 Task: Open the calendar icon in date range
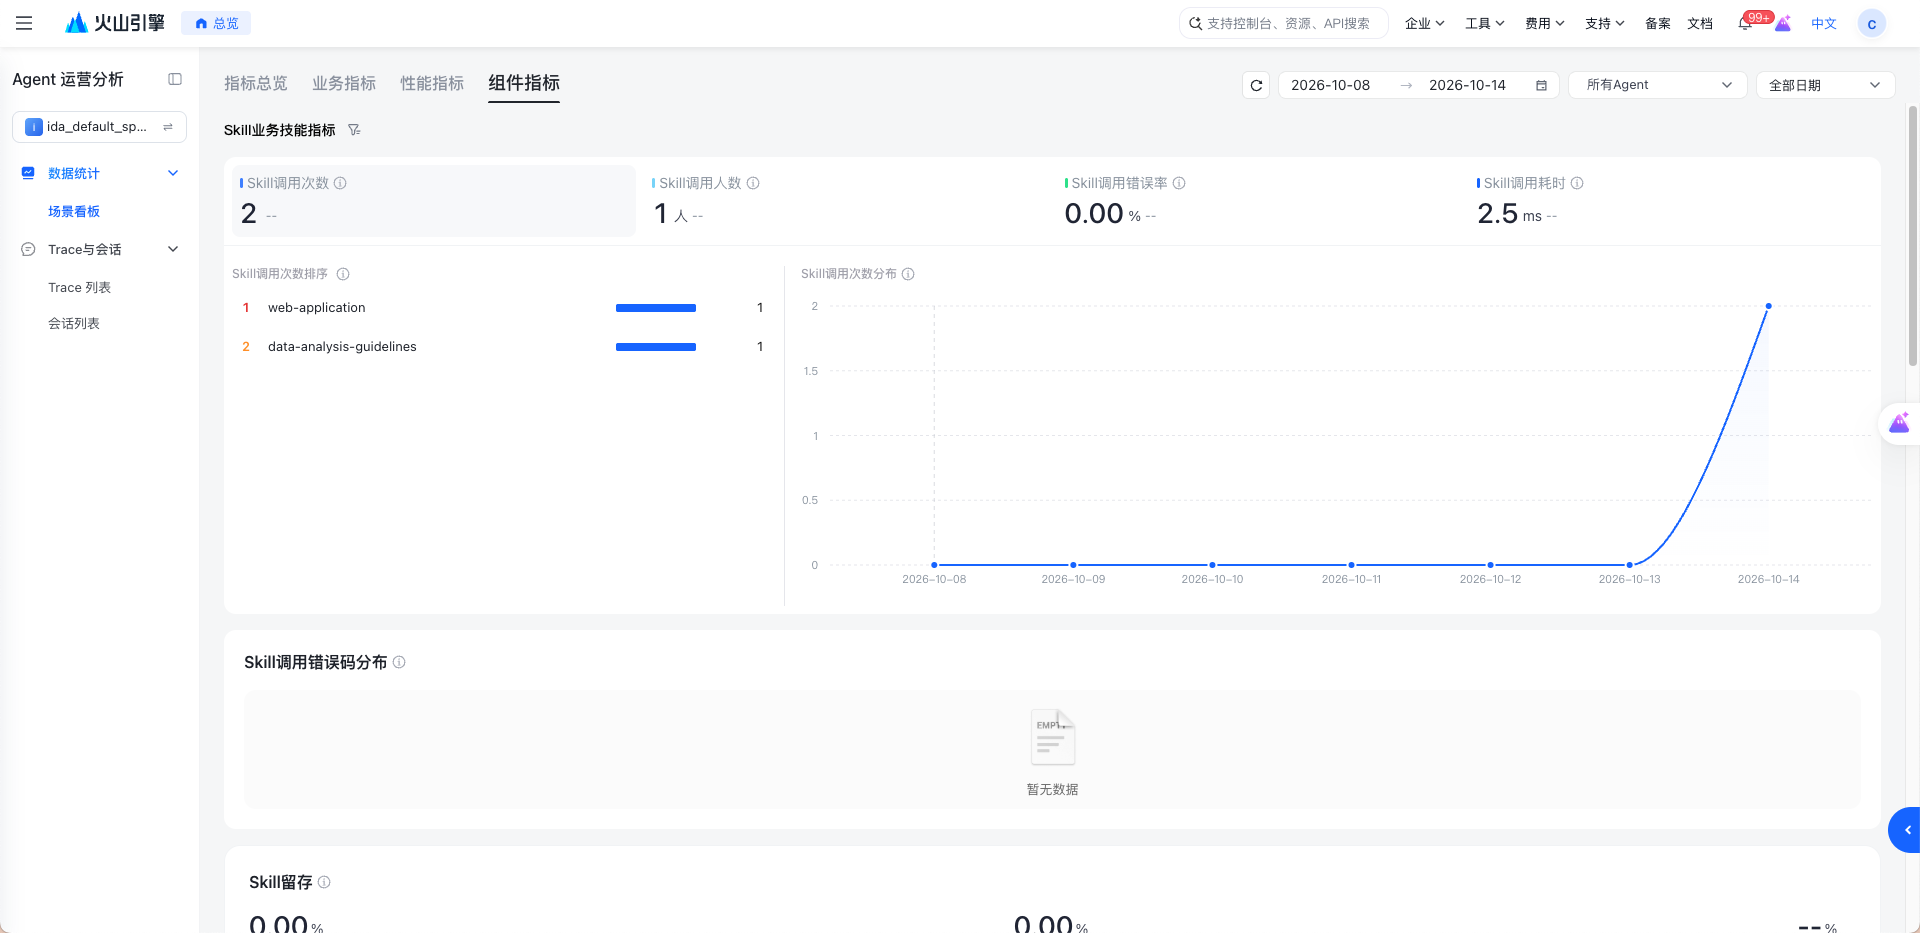(1541, 85)
